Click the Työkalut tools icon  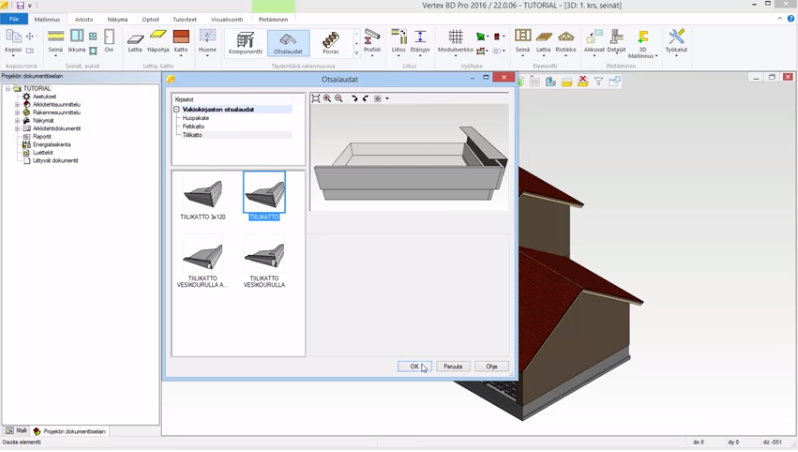[x=676, y=40]
